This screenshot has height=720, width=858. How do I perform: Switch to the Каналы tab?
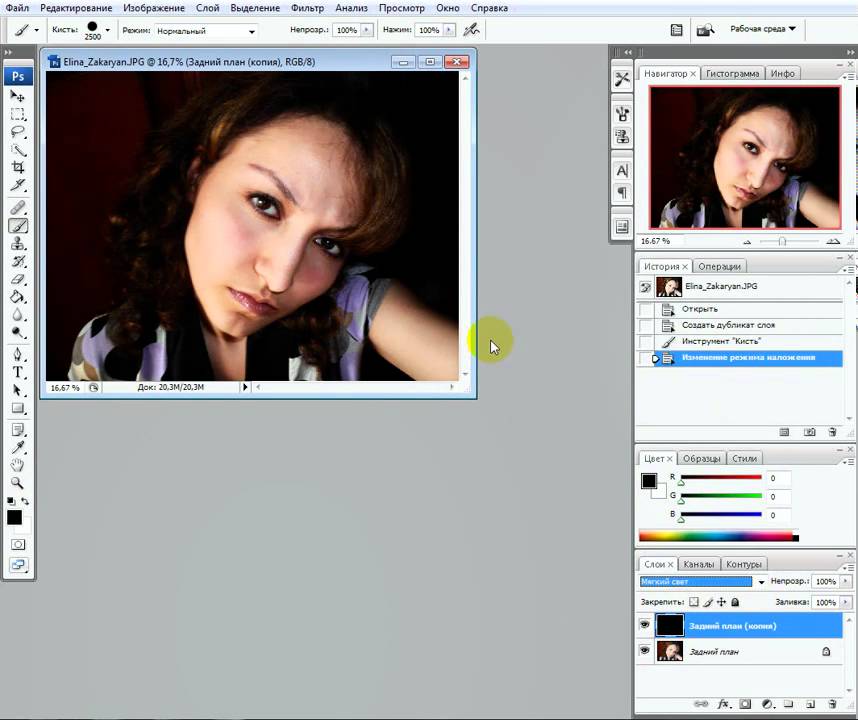pyautogui.click(x=699, y=564)
